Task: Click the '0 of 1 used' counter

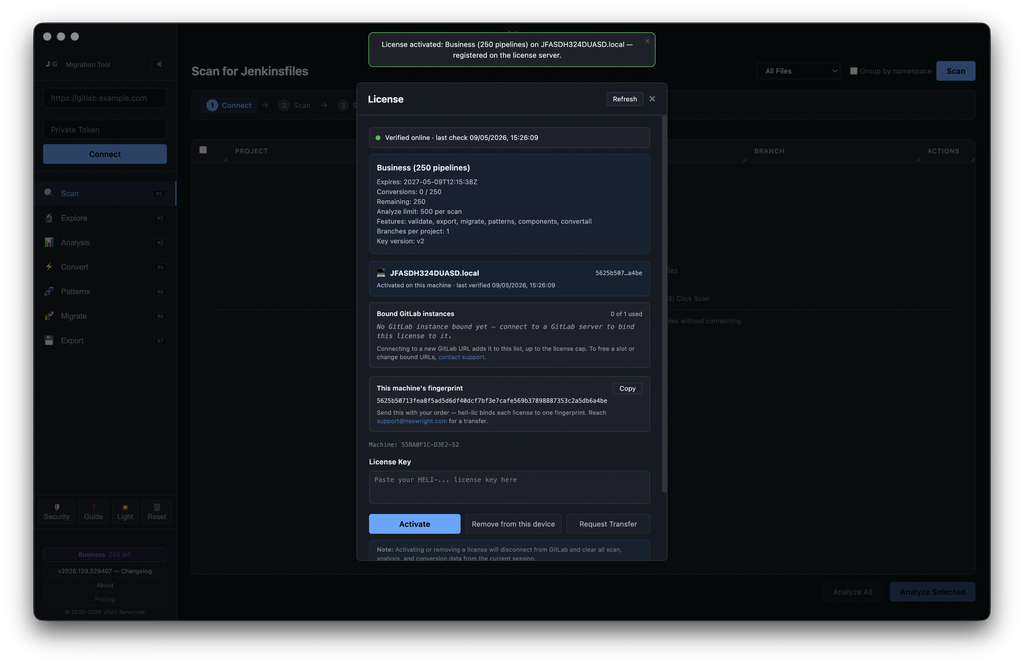Action: point(626,314)
